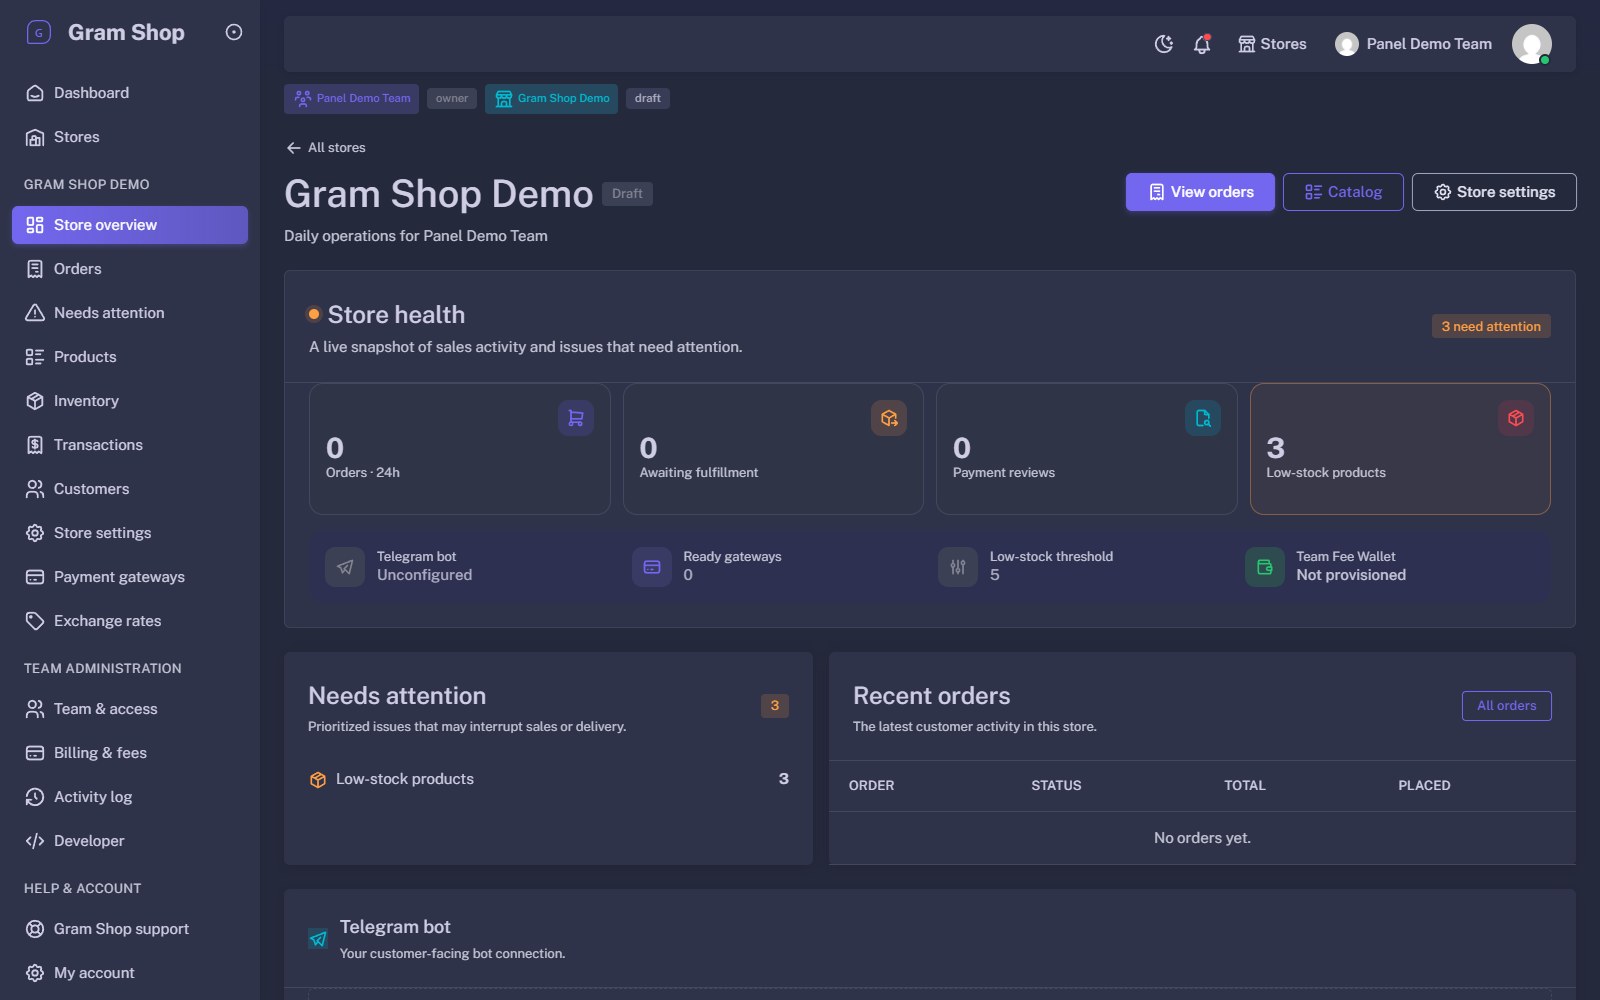Open My account page
The width and height of the screenshot is (1600, 1000).
click(x=130, y=973)
